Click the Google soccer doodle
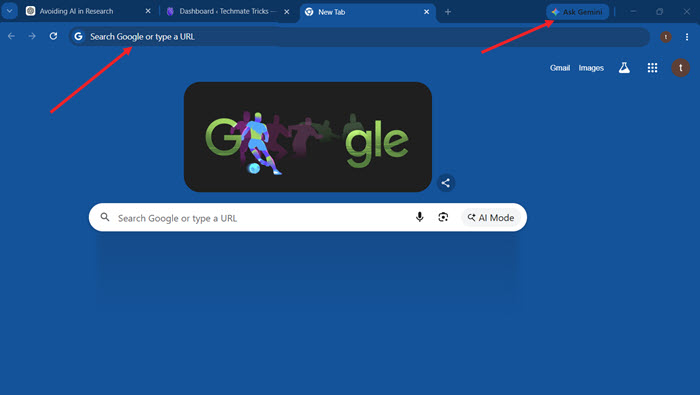The width and height of the screenshot is (700, 395). (308, 137)
